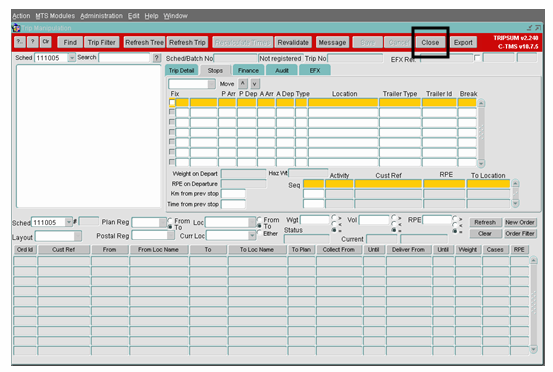Click the Refresh Trip button
Image resolution: width=553 pixels, height=372 pixels.
(187, 42)
